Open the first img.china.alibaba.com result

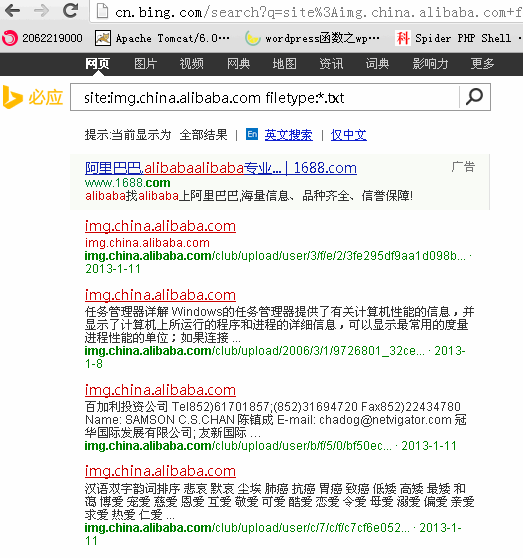pyautogui.click(x=160, y=226)
